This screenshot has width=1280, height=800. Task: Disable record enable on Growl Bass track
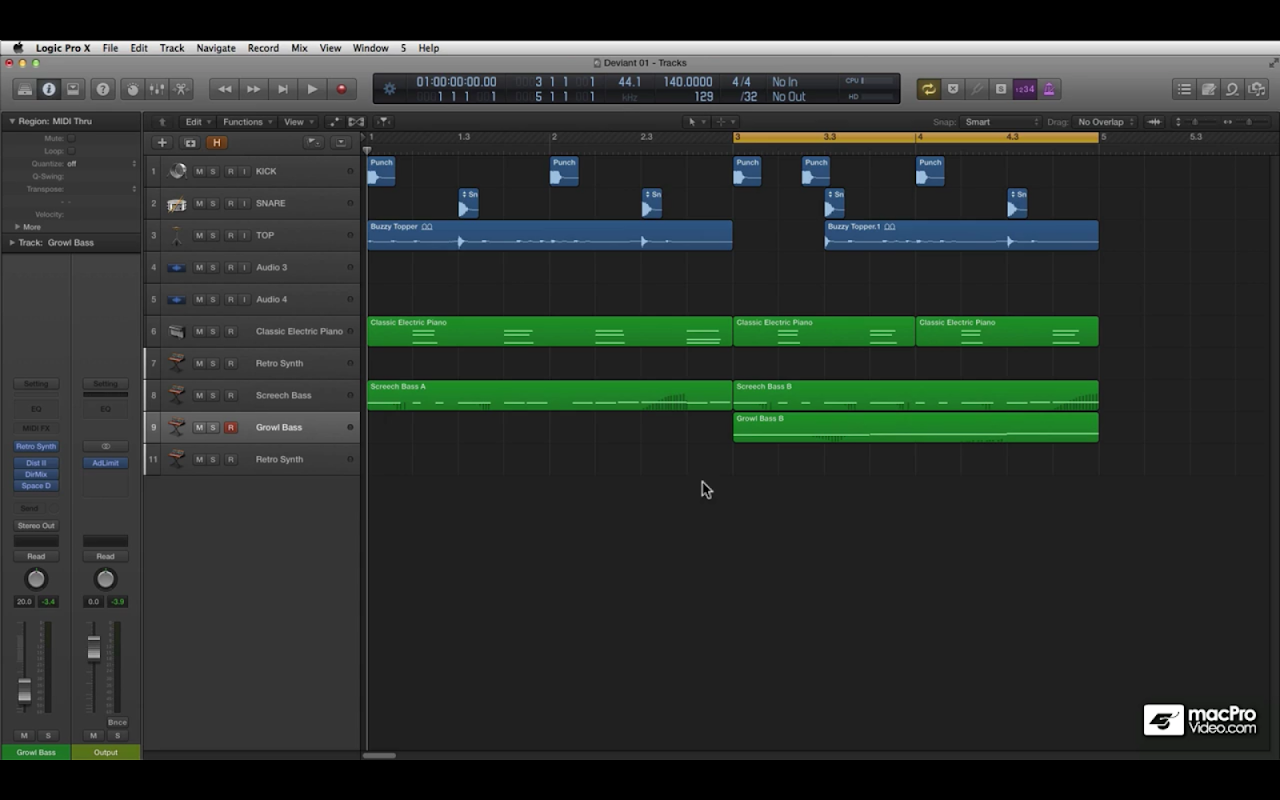pyautogui.click(x=230, y=427)
